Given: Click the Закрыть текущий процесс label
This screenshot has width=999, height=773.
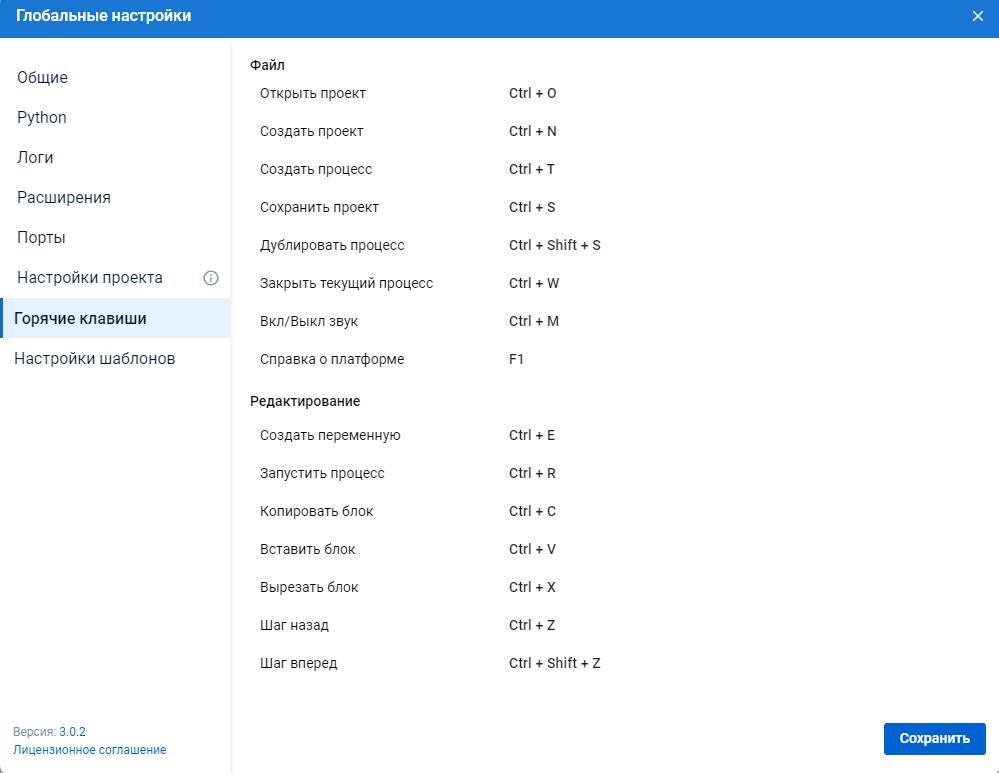Looking at the screenshot, I should [347, 284].
